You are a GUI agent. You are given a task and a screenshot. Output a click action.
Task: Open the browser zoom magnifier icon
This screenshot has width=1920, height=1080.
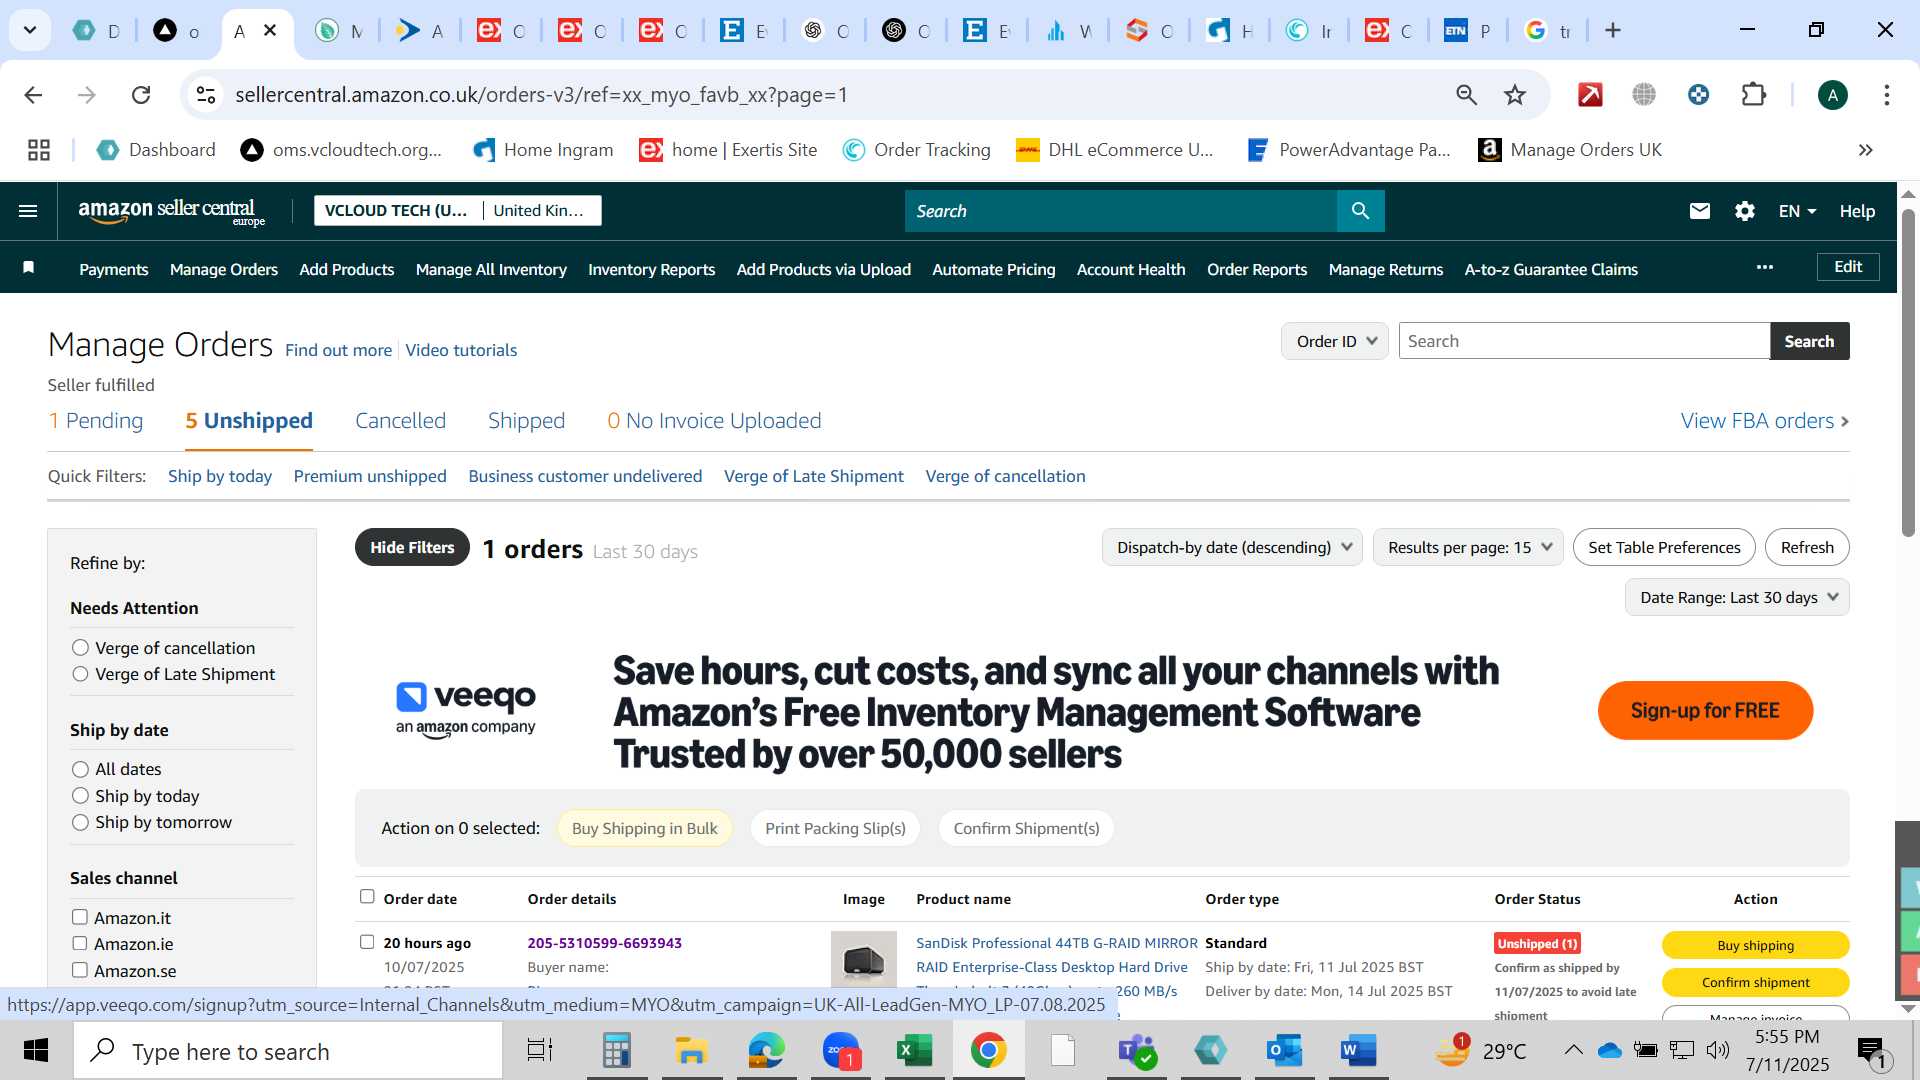click(1466, 95)
